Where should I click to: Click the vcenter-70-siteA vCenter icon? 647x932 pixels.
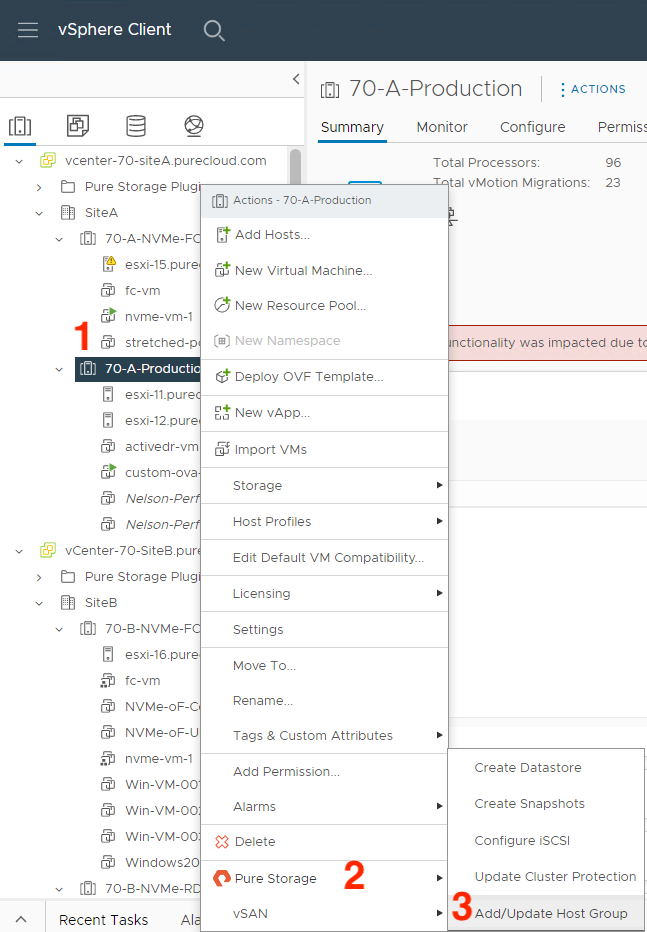[x=48, y=160]
